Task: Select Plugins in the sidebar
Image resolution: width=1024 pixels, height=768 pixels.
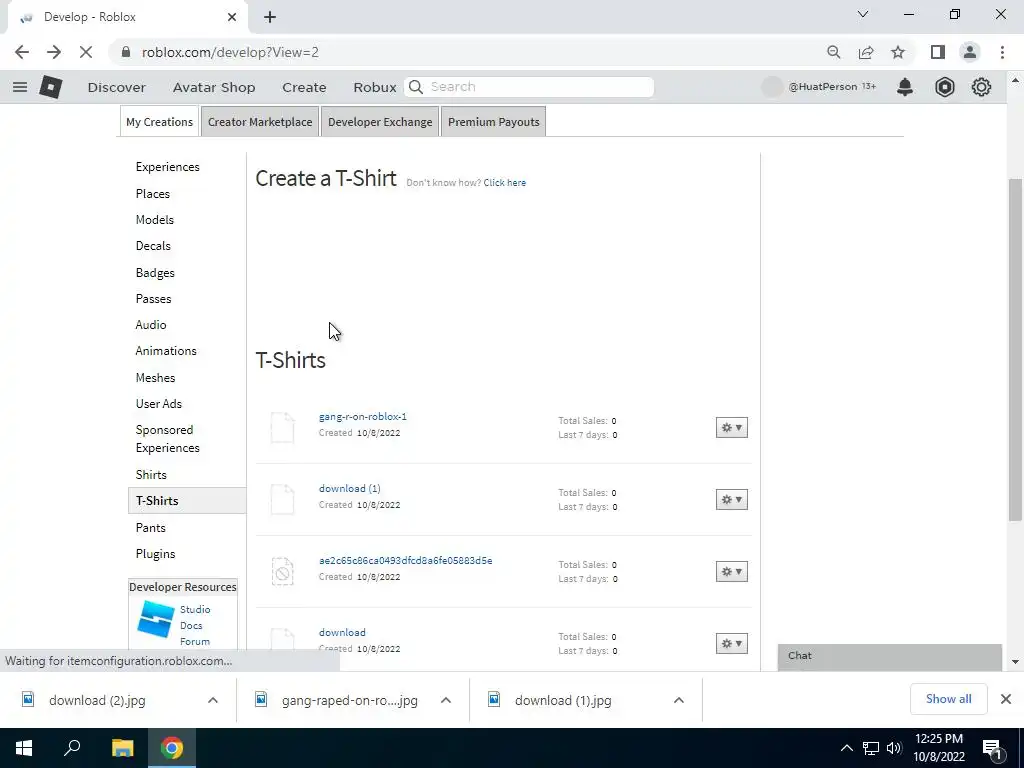Action: [x=155, y=554]
